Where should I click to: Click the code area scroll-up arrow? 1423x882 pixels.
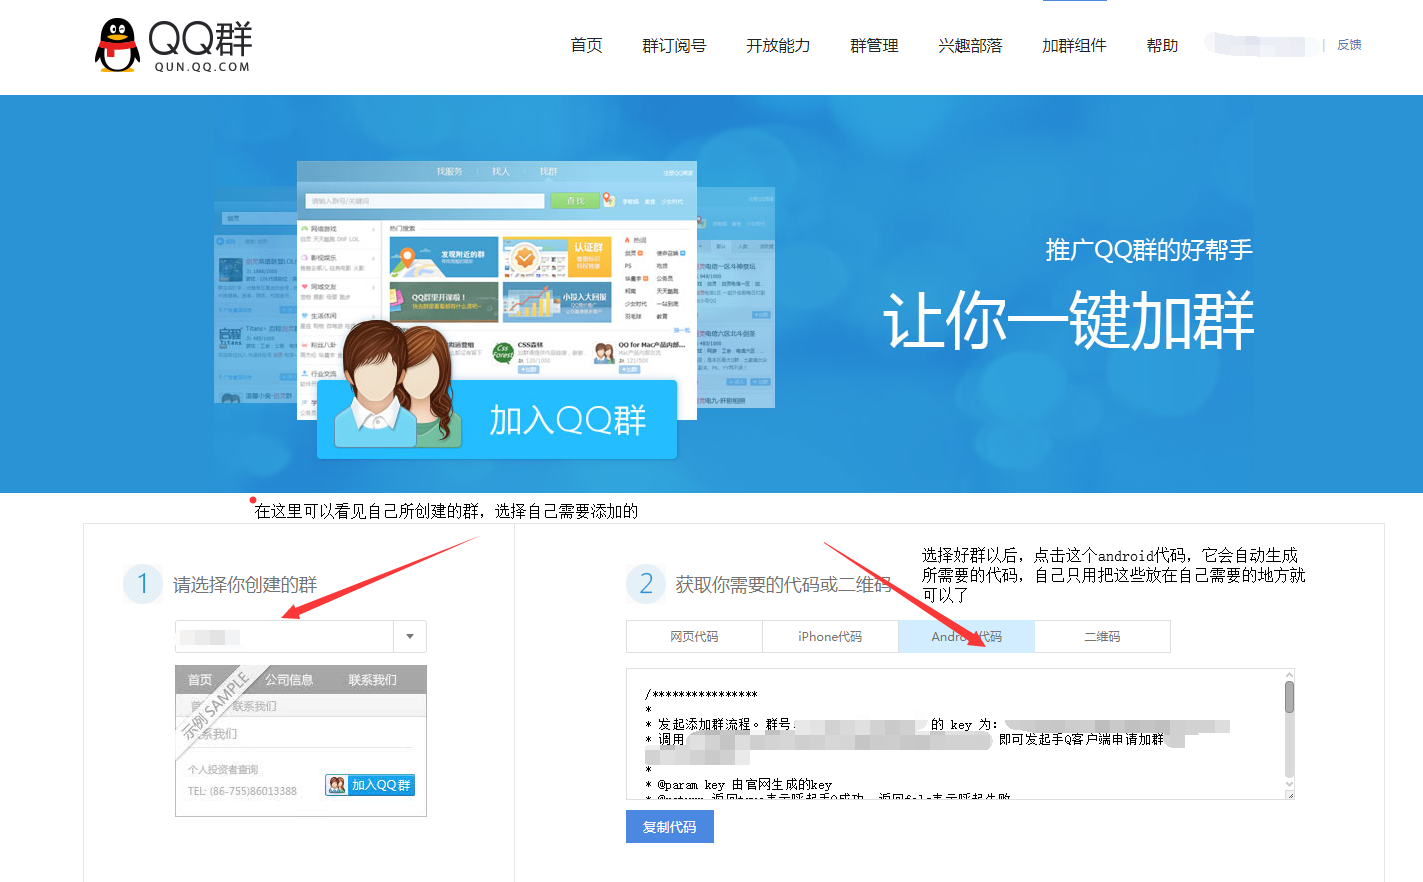[x=1290, y=674]
